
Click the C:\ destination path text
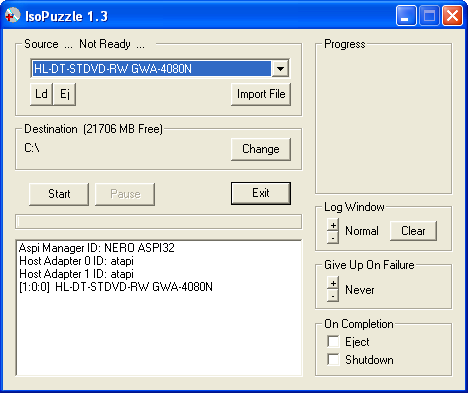click(32, 147)
